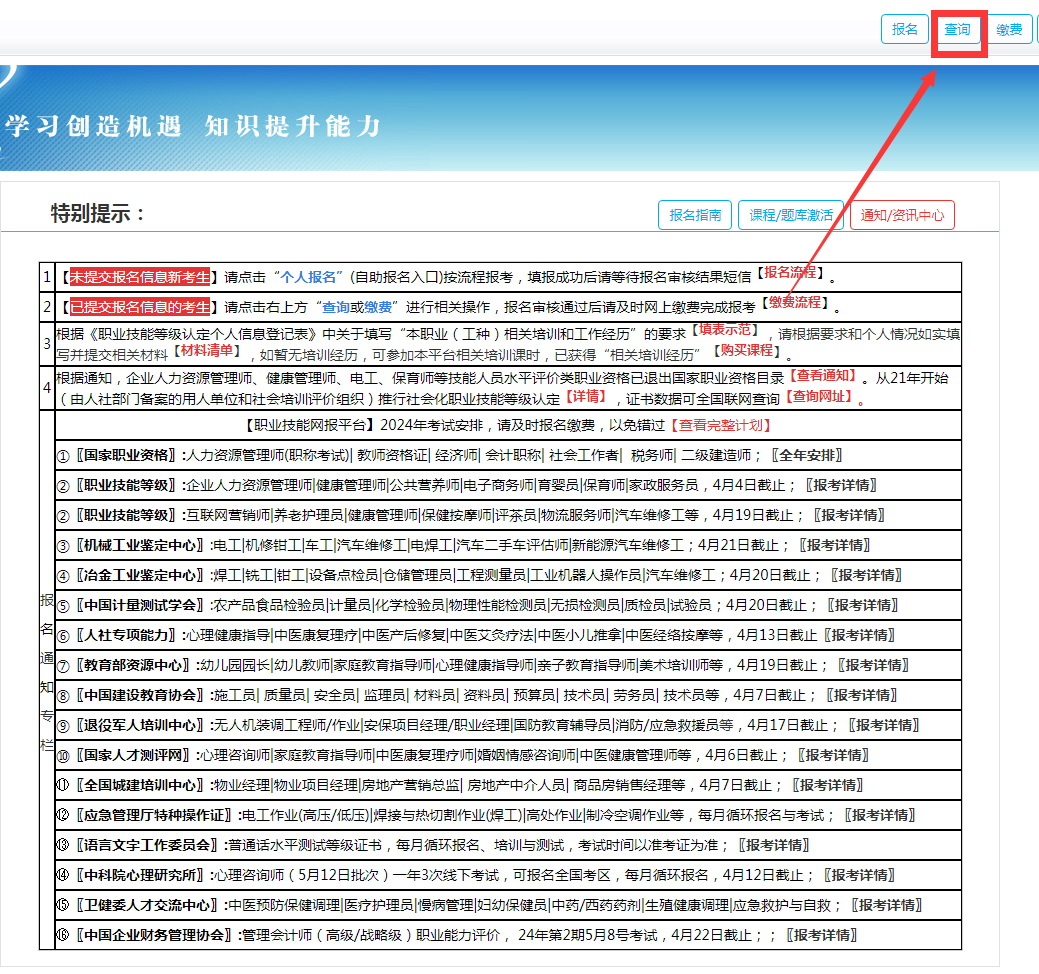Click the 教育部资源中心 row heading

(133, 665)
